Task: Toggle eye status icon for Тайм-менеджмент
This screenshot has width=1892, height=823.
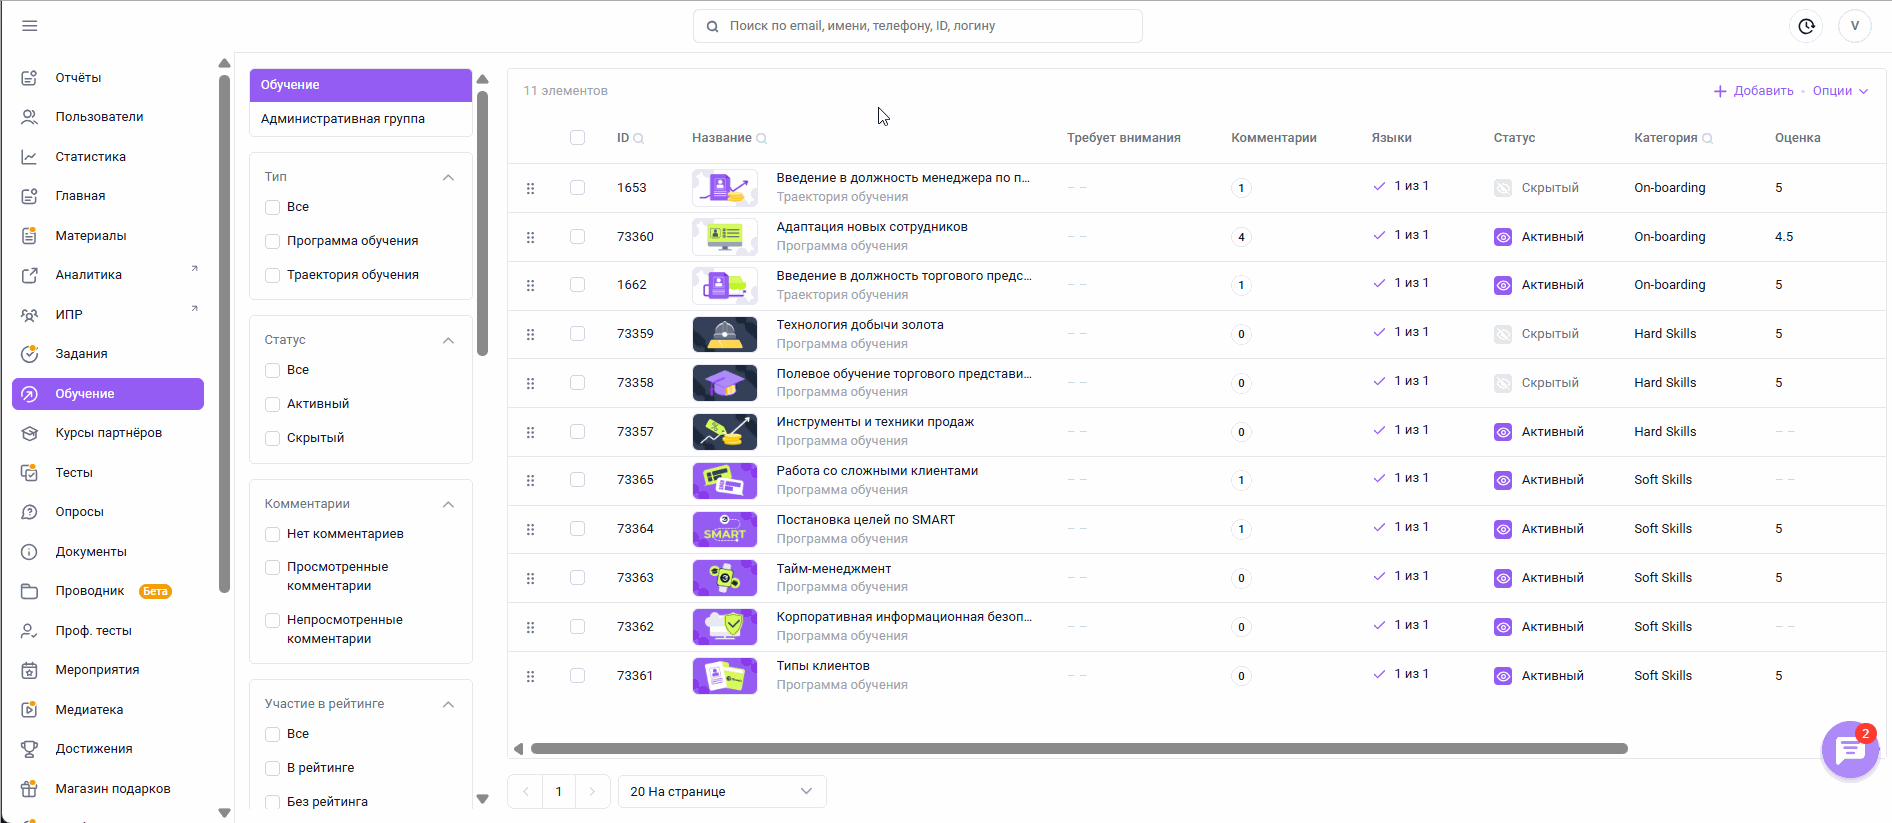Action: [x=1503, y=578]
